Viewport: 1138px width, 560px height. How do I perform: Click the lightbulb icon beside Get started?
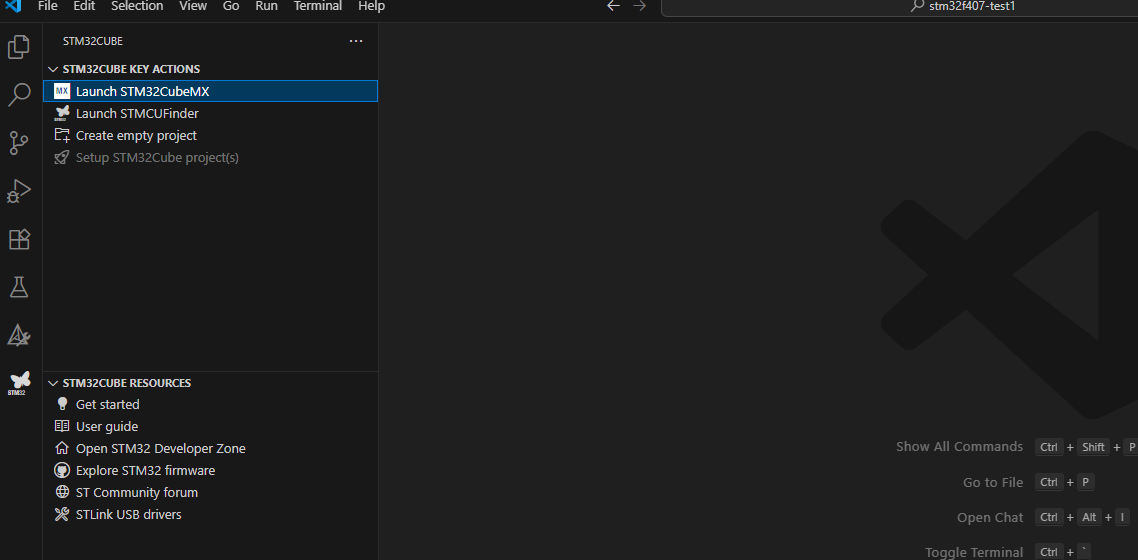point(62,404)
